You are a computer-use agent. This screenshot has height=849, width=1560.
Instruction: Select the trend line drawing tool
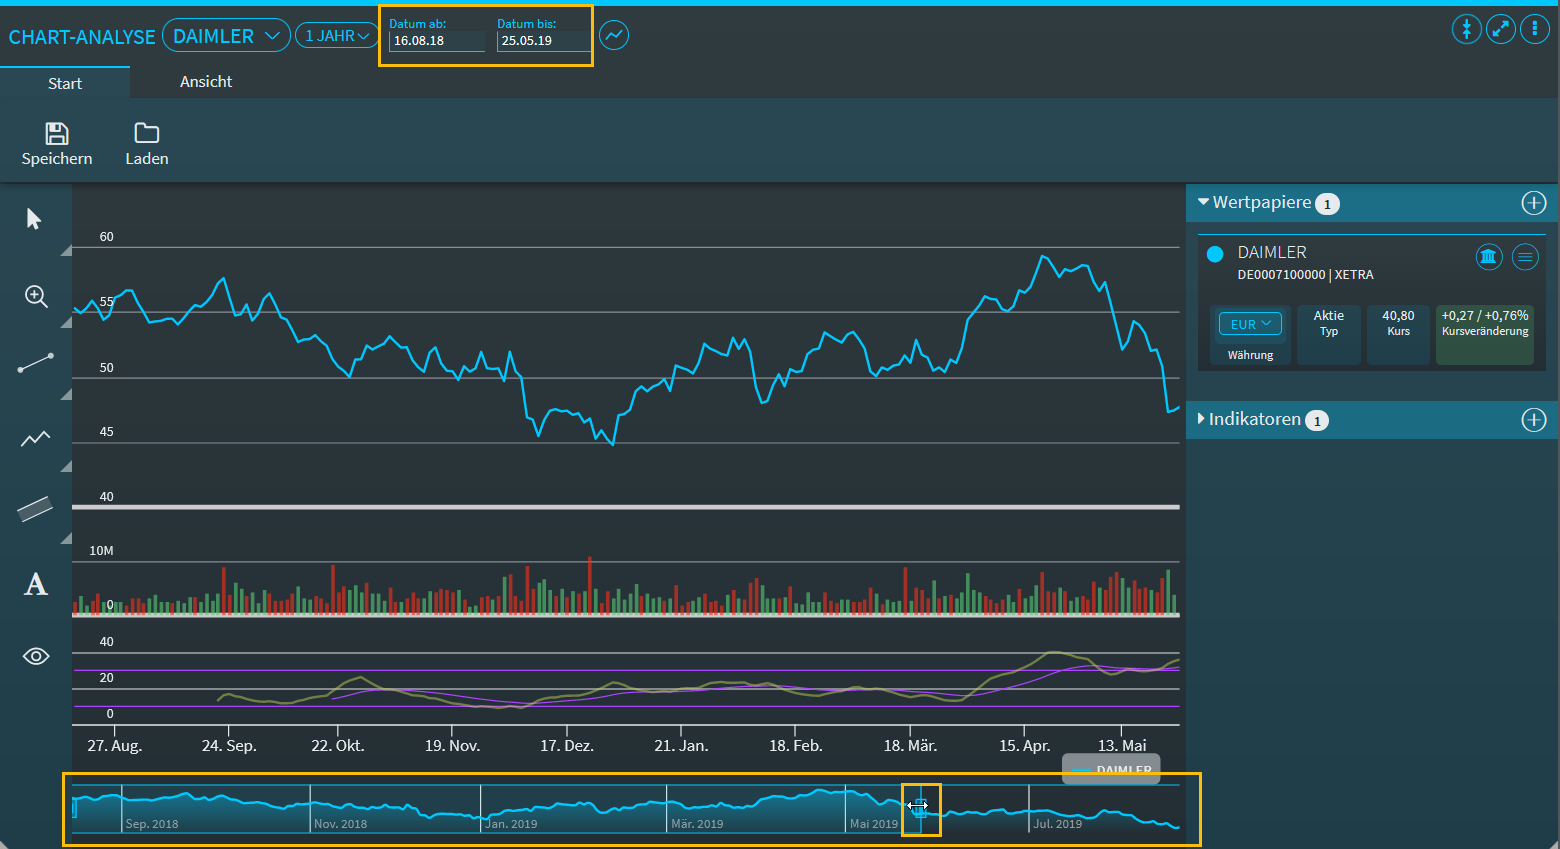pyautogui.click(x=36, y=363)
